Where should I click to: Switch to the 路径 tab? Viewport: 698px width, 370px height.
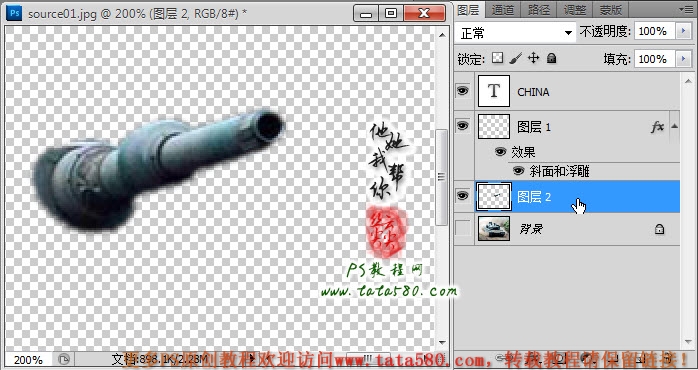pos(539,9)
